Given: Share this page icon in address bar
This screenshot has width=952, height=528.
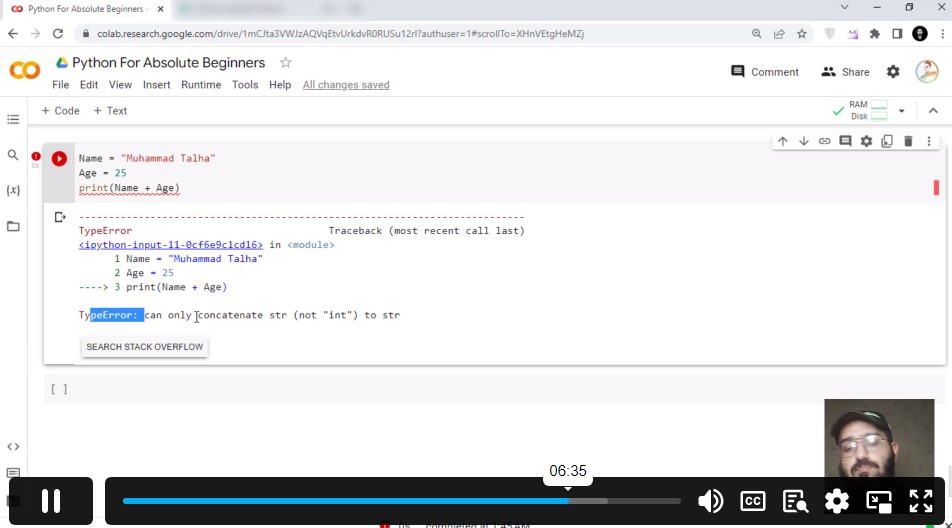Looking at the screenshot, I should pos(779,34).
